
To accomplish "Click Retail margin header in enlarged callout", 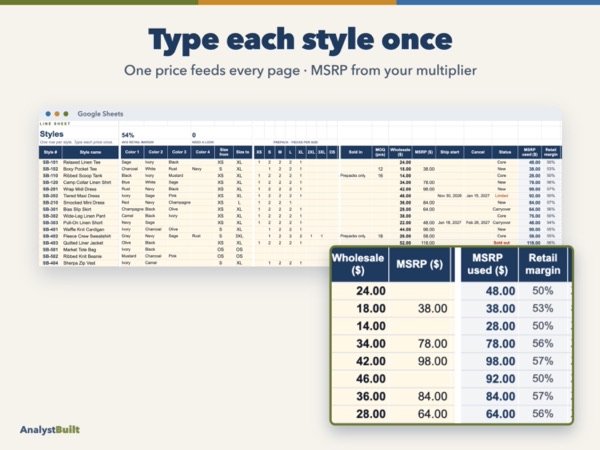I will tap(543, 264).
